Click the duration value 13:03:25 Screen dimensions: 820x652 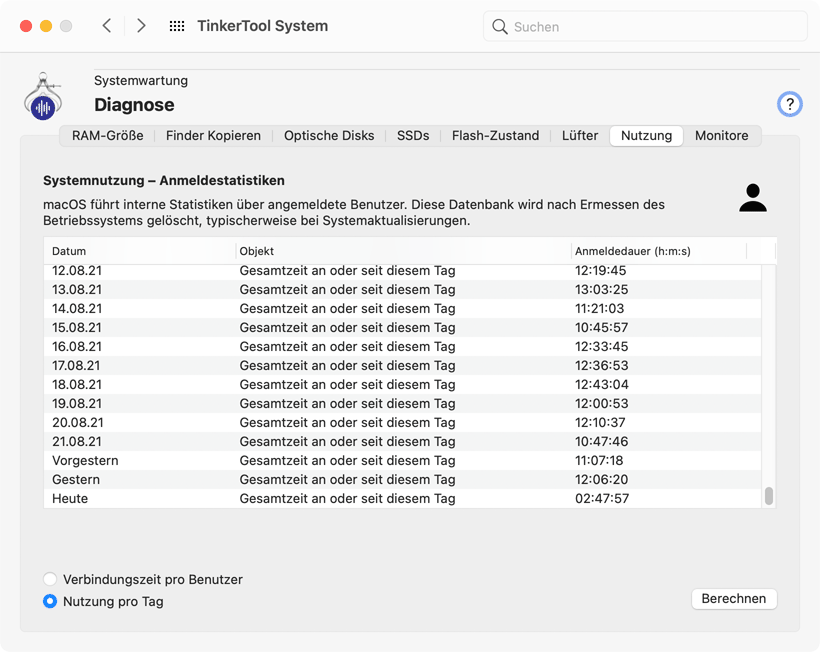tap(601, 290)
